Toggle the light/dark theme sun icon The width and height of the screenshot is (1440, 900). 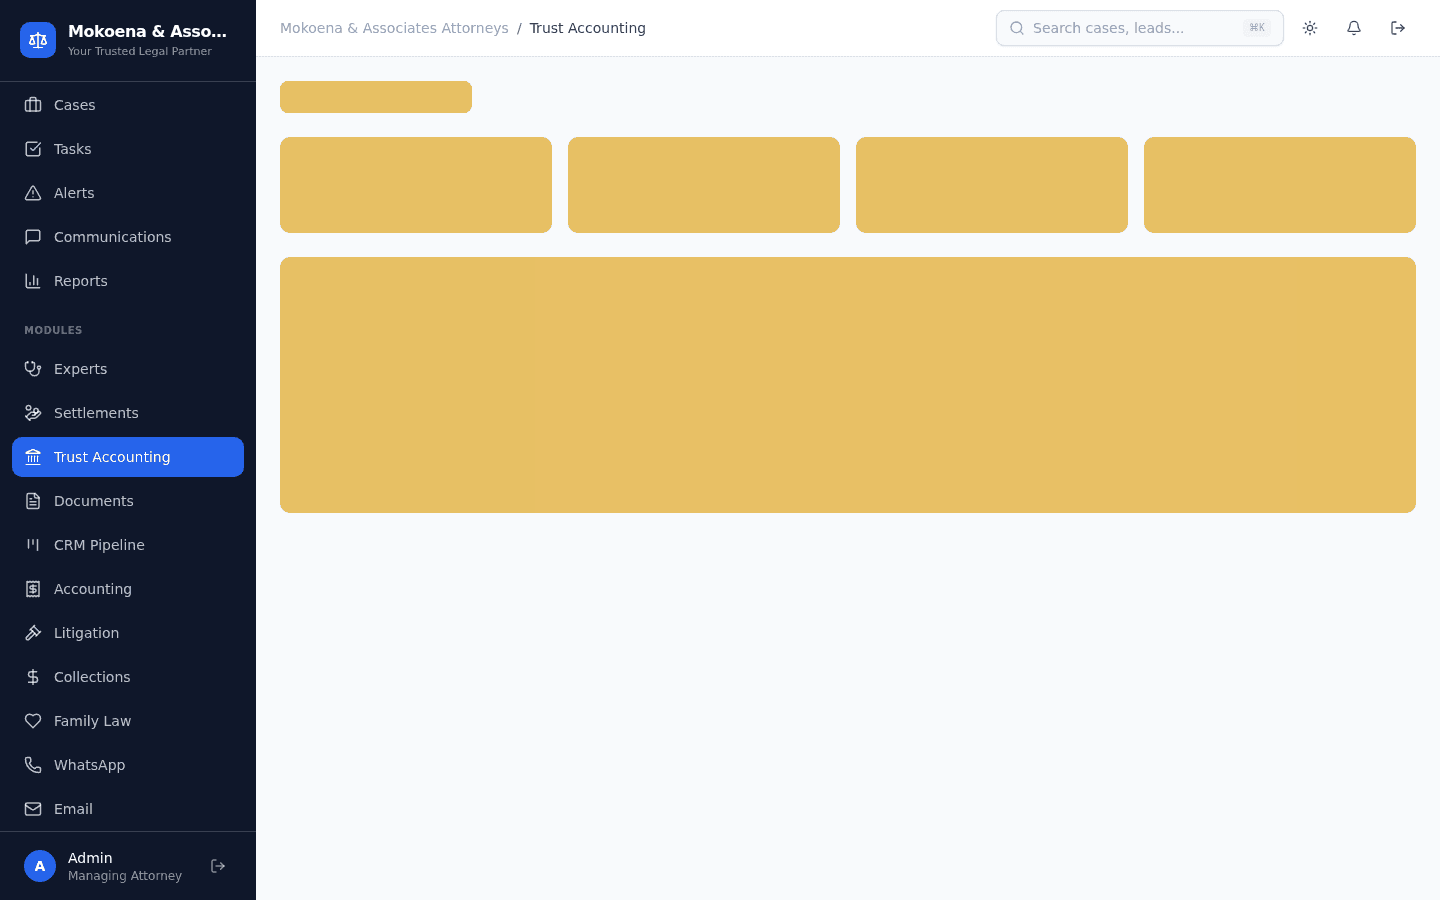coord(1310,28)
